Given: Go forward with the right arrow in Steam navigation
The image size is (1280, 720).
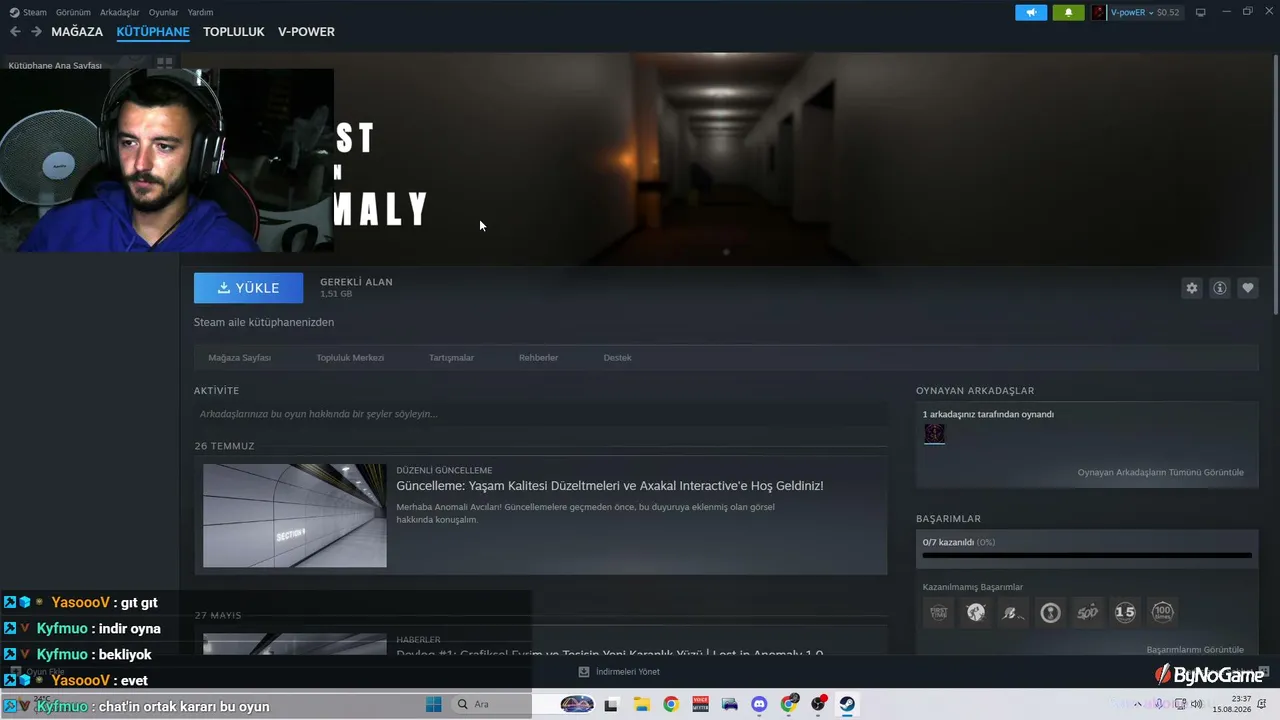Looking at the screenshot, I should pos(36,32).
